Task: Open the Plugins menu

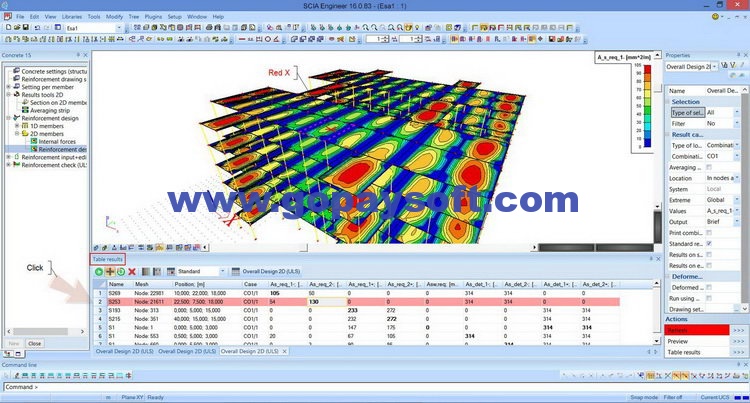Action: click(x=153, y=17)
